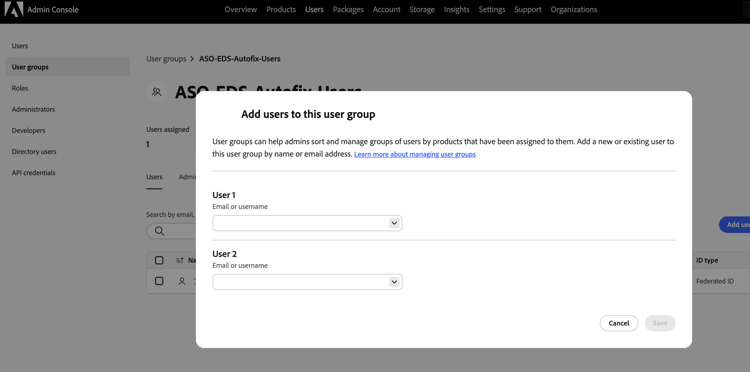Click the search field under Search by email
This screenshot has height=372, width=750.
(171, 231)
